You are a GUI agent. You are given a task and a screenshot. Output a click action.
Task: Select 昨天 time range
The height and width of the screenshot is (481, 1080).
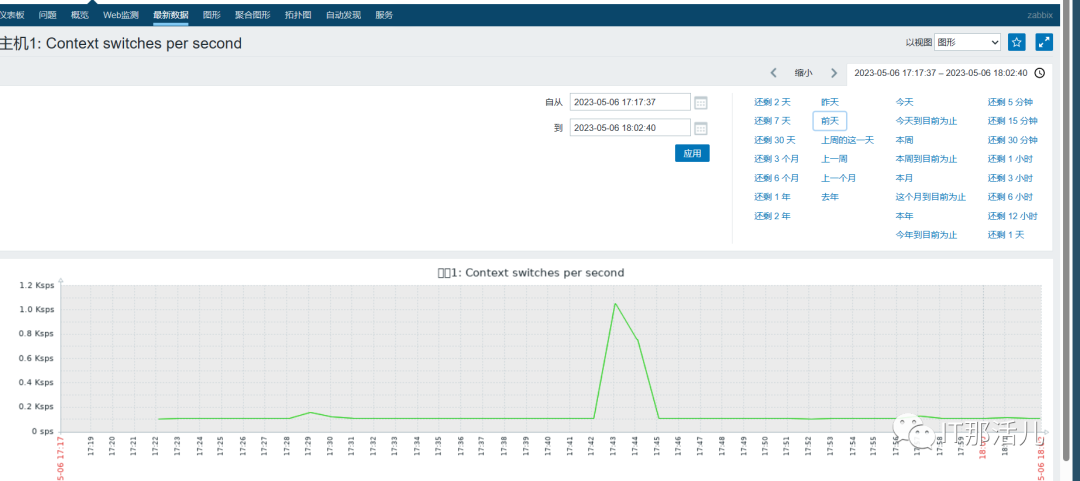tap(830, 102)
